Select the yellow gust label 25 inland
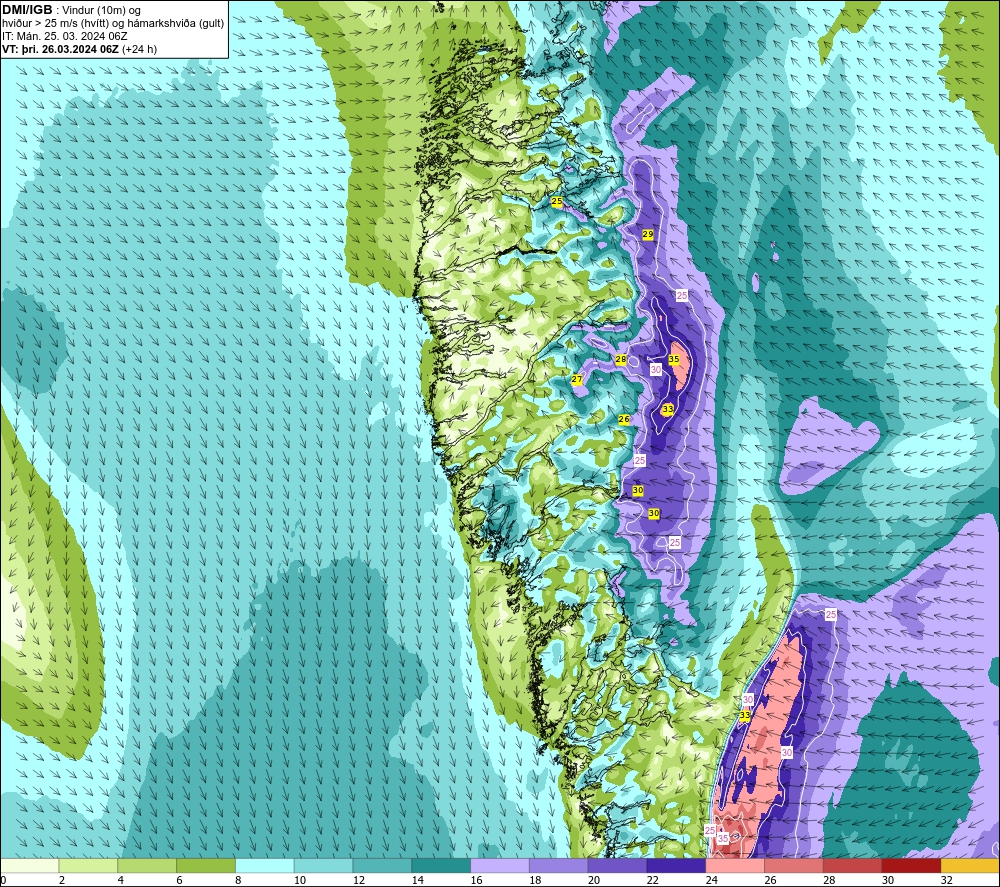This screenshot has width=1000, height=887. (x=557, y=202)
